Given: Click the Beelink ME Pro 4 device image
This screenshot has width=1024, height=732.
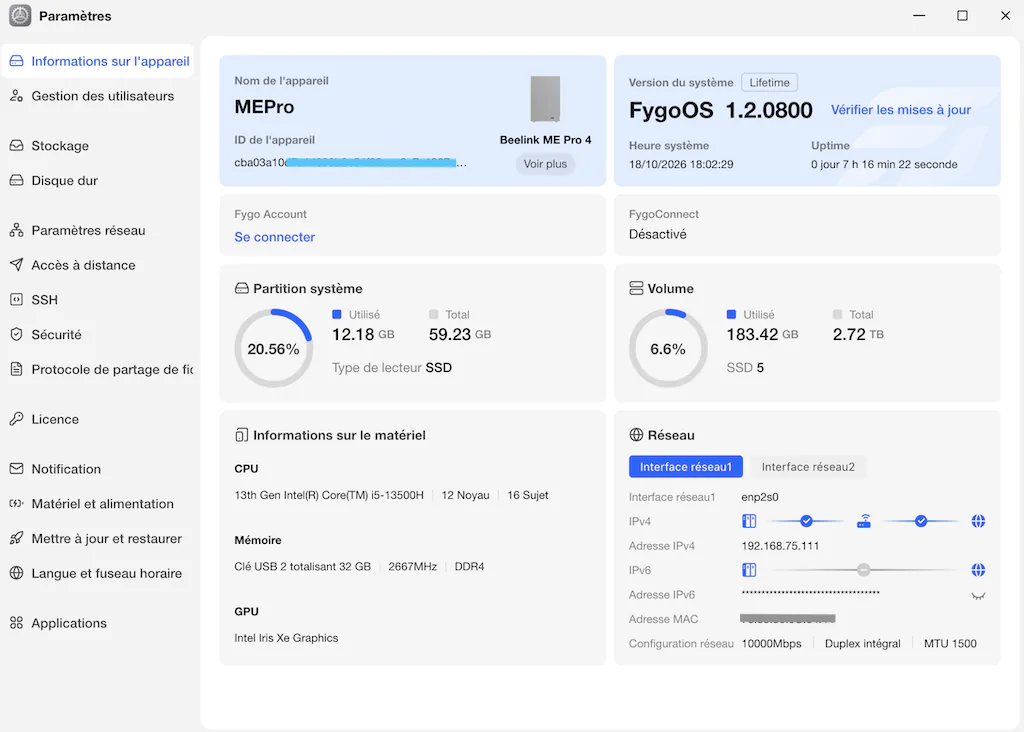Looking at the screenshot, I should click(x=545, y=99).
